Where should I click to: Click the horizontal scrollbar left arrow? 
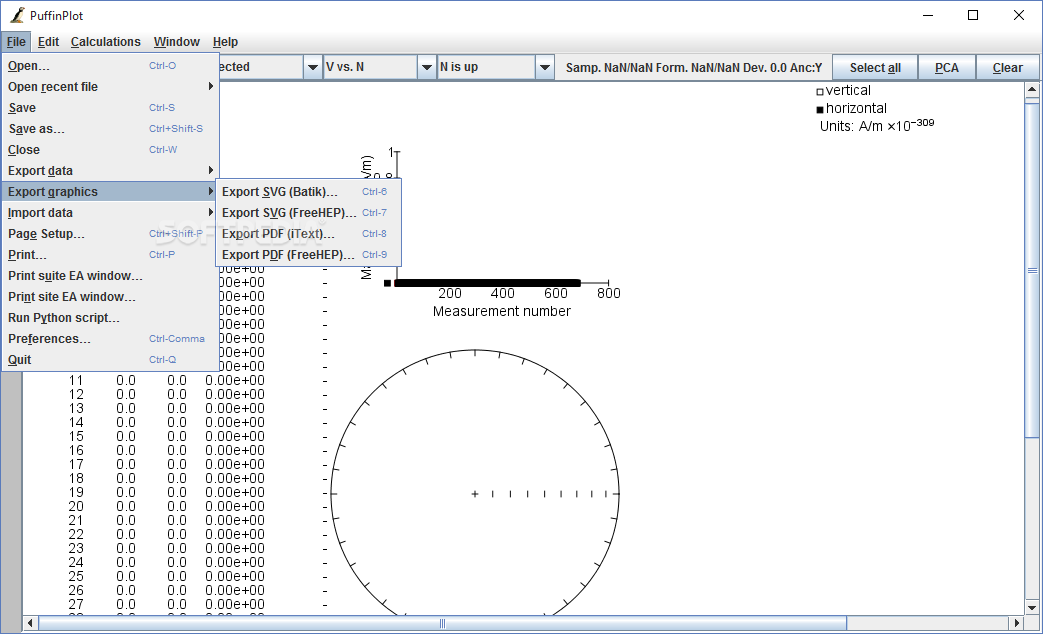point(31,623)
